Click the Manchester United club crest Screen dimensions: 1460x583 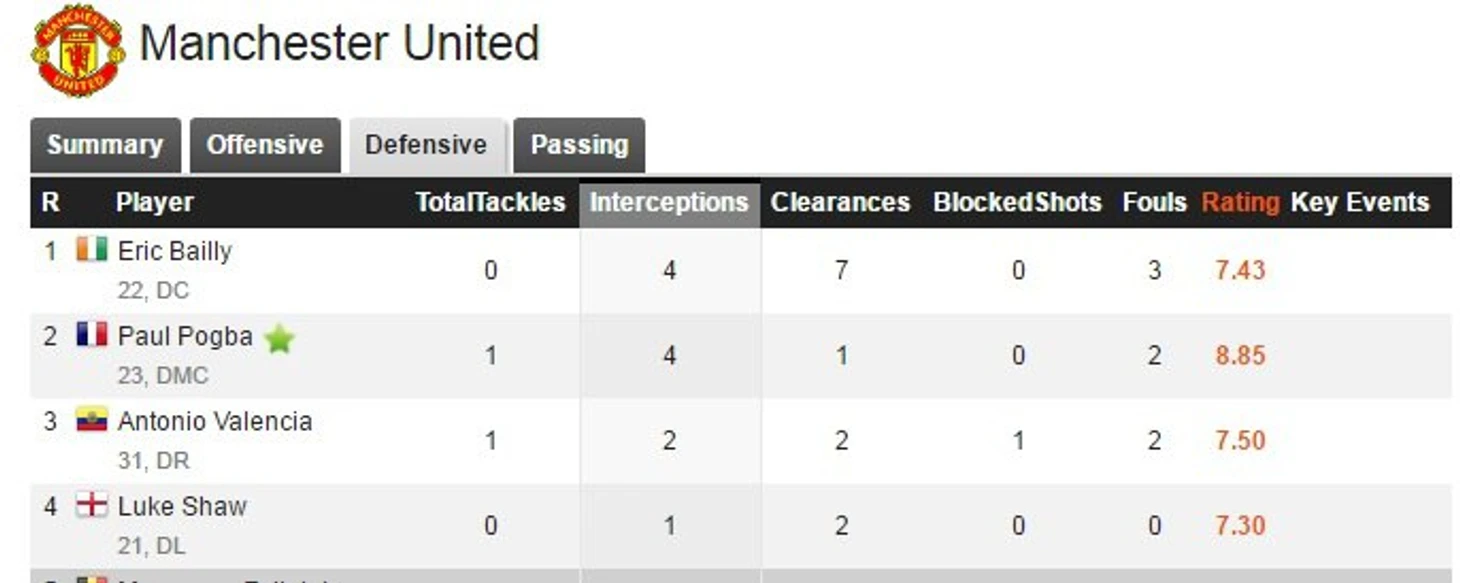tap(78, 50)
